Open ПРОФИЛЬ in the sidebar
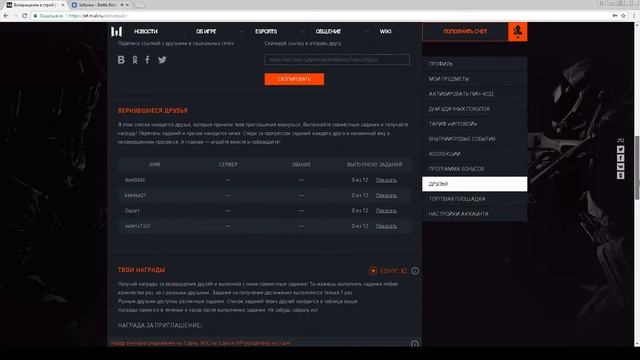Image resolution: width=640 pixels, height=360 pixels. pos(475,64)
